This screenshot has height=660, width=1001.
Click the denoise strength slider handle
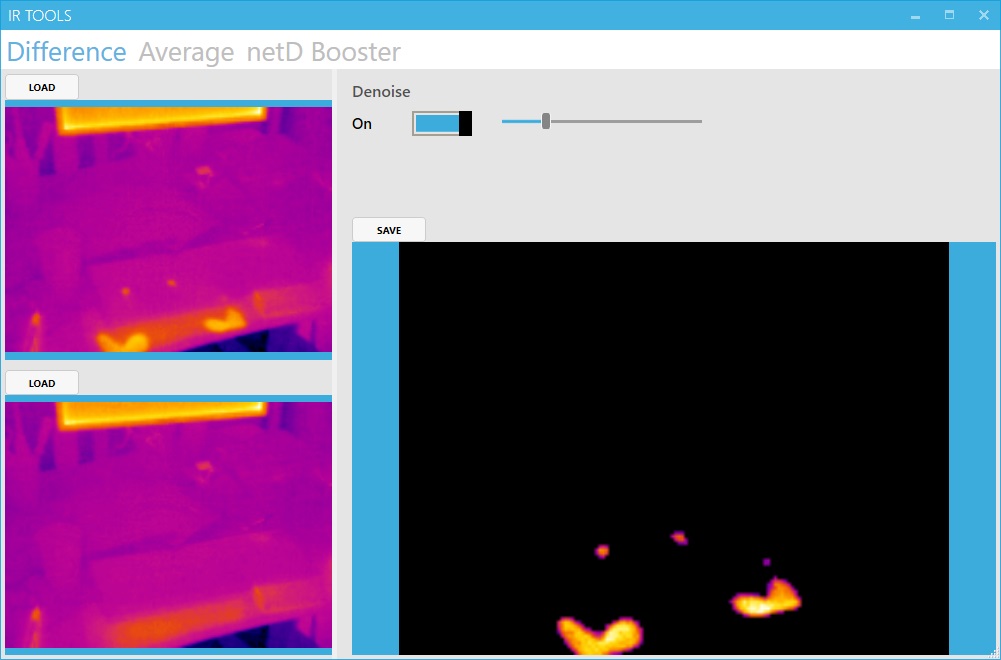click(545, 120)
